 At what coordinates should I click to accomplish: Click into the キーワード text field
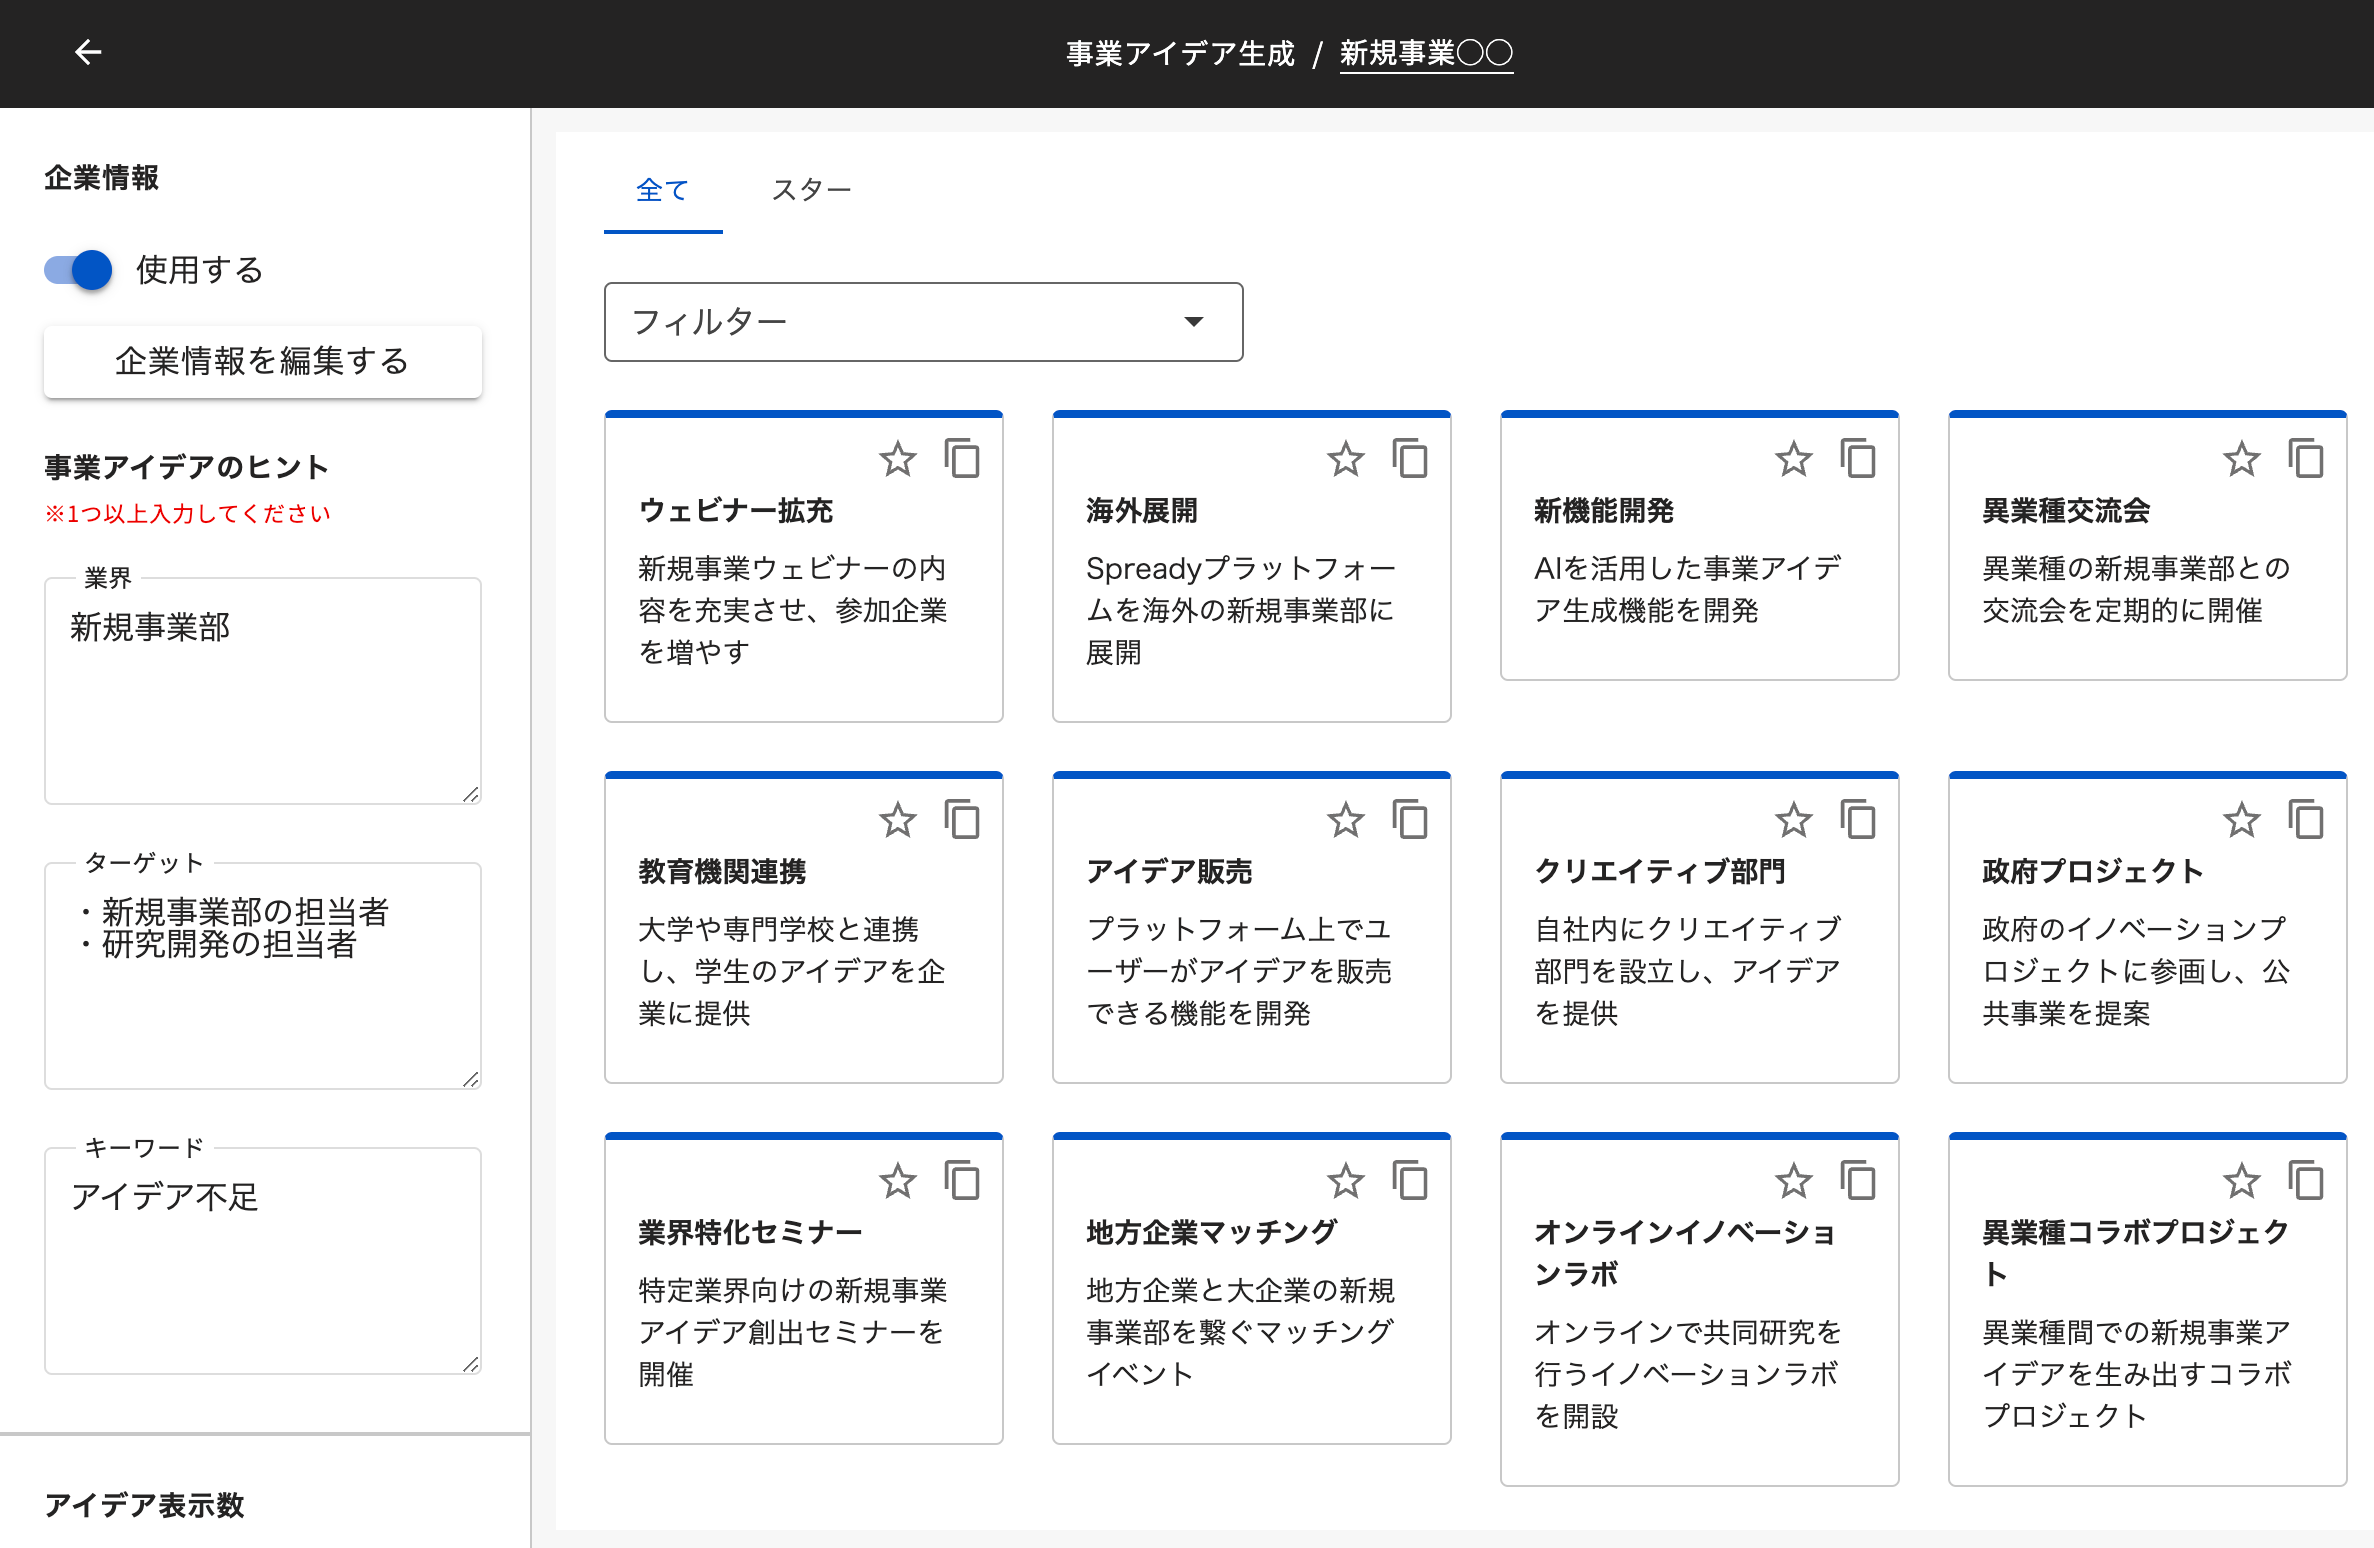point(262,1260)
